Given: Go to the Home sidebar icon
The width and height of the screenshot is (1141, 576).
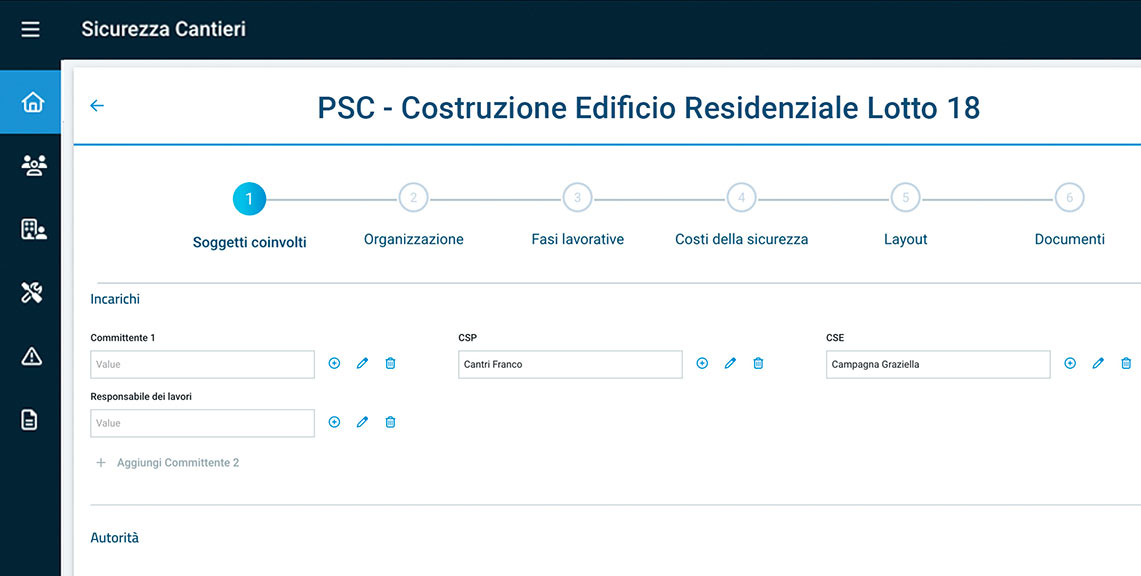Looking at the screenshot, I should pyautogui.click(x=33, y=103).
